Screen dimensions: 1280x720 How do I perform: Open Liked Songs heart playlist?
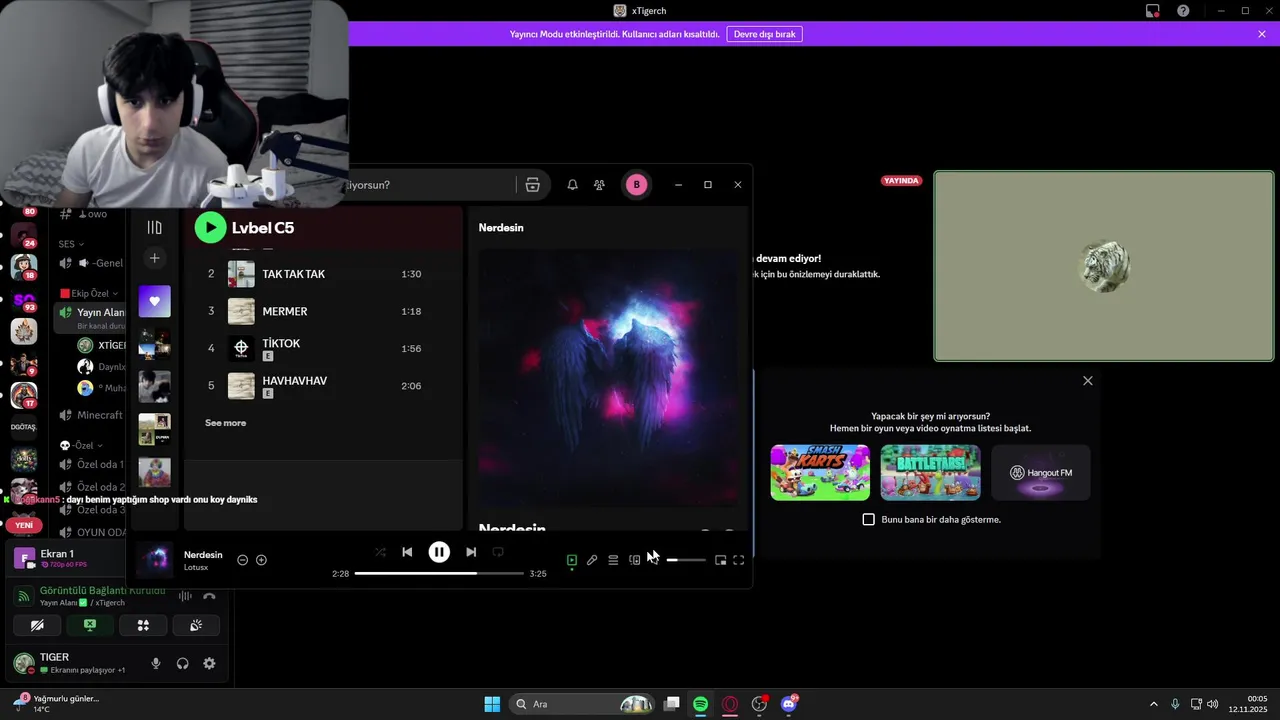[154, 301]
